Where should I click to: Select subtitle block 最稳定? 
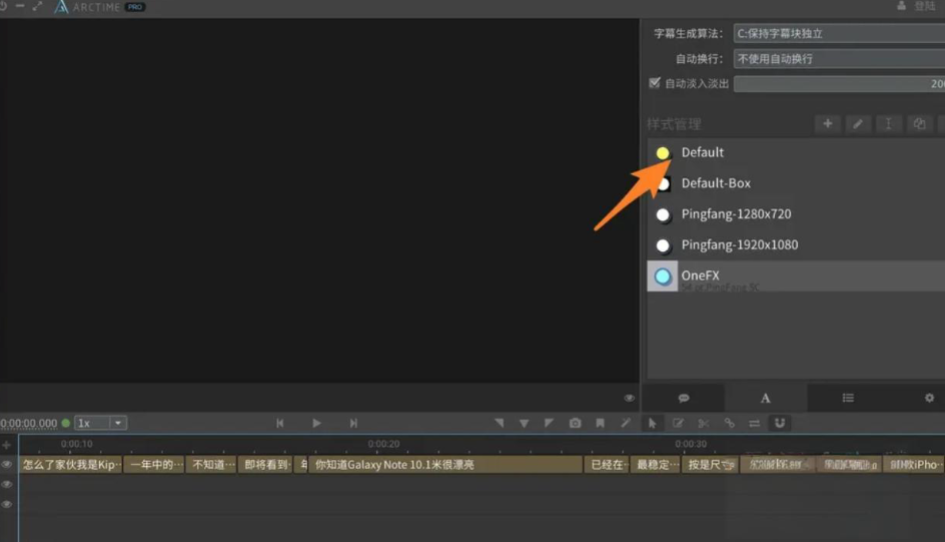click(x=656, y=464)
